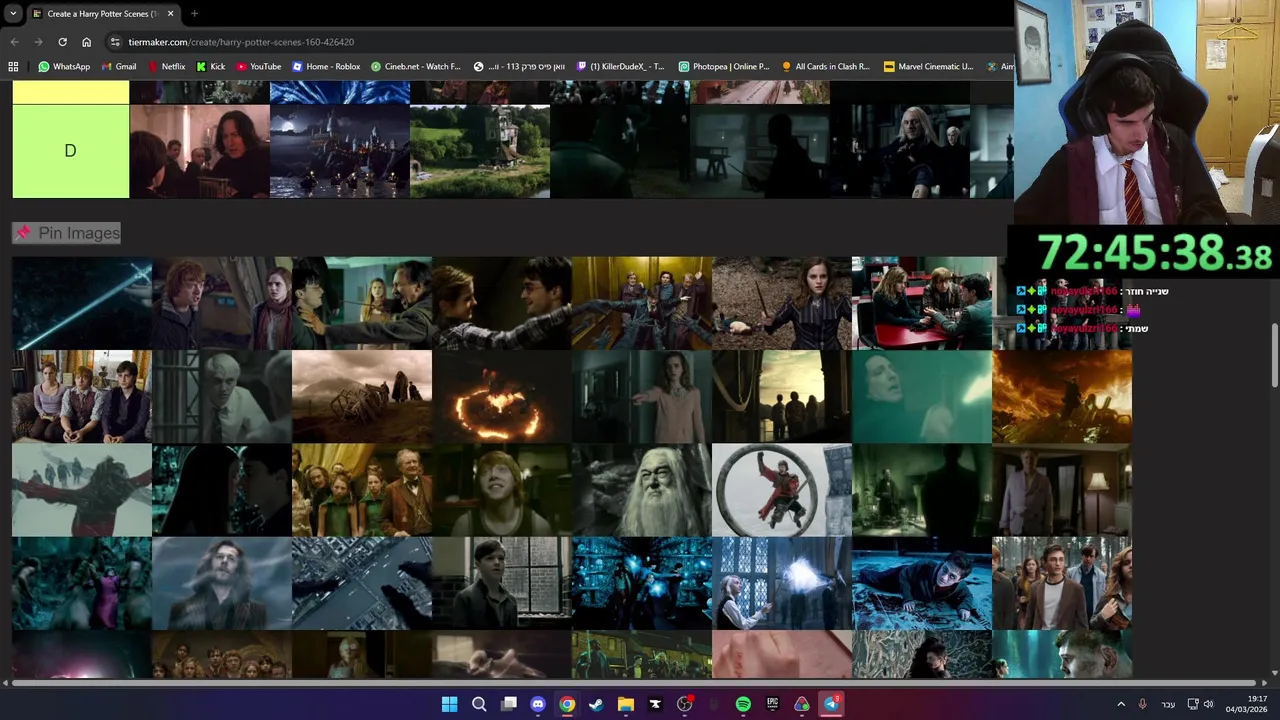
Task: Open Steam from the taskbar
Action: coord(596,704)
